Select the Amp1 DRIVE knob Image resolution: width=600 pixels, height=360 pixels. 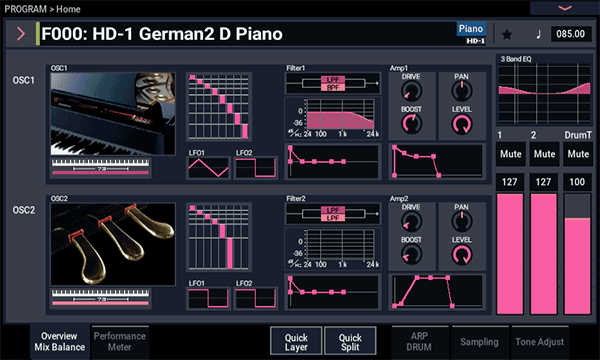(x=411, y=91)
